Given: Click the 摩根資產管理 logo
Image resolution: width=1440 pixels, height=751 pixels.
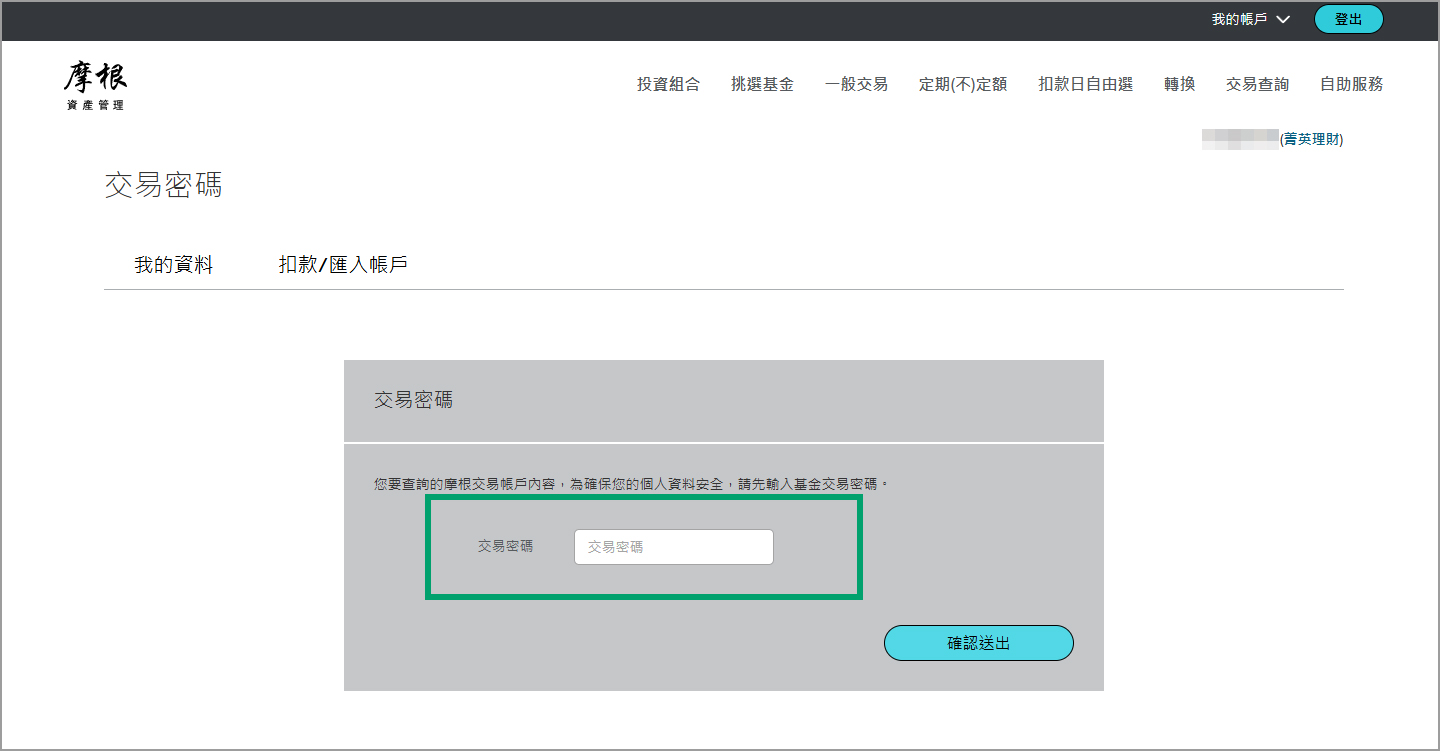Looking at the screenshot, I should (96, 85).
